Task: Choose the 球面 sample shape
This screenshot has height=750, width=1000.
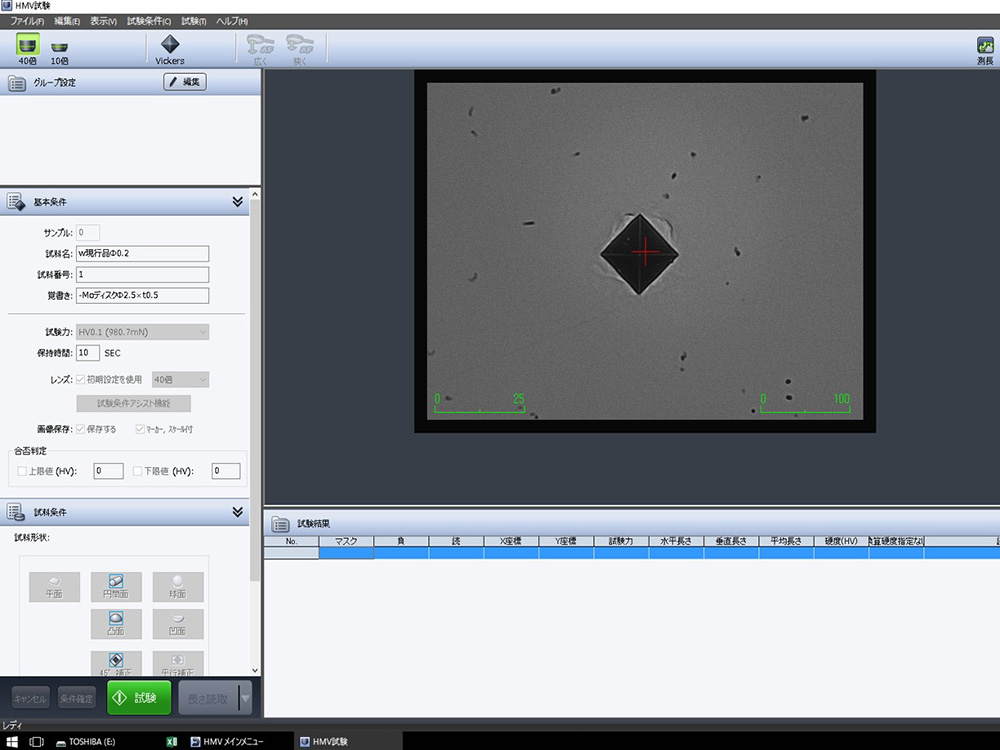Action: pos(178,586)
